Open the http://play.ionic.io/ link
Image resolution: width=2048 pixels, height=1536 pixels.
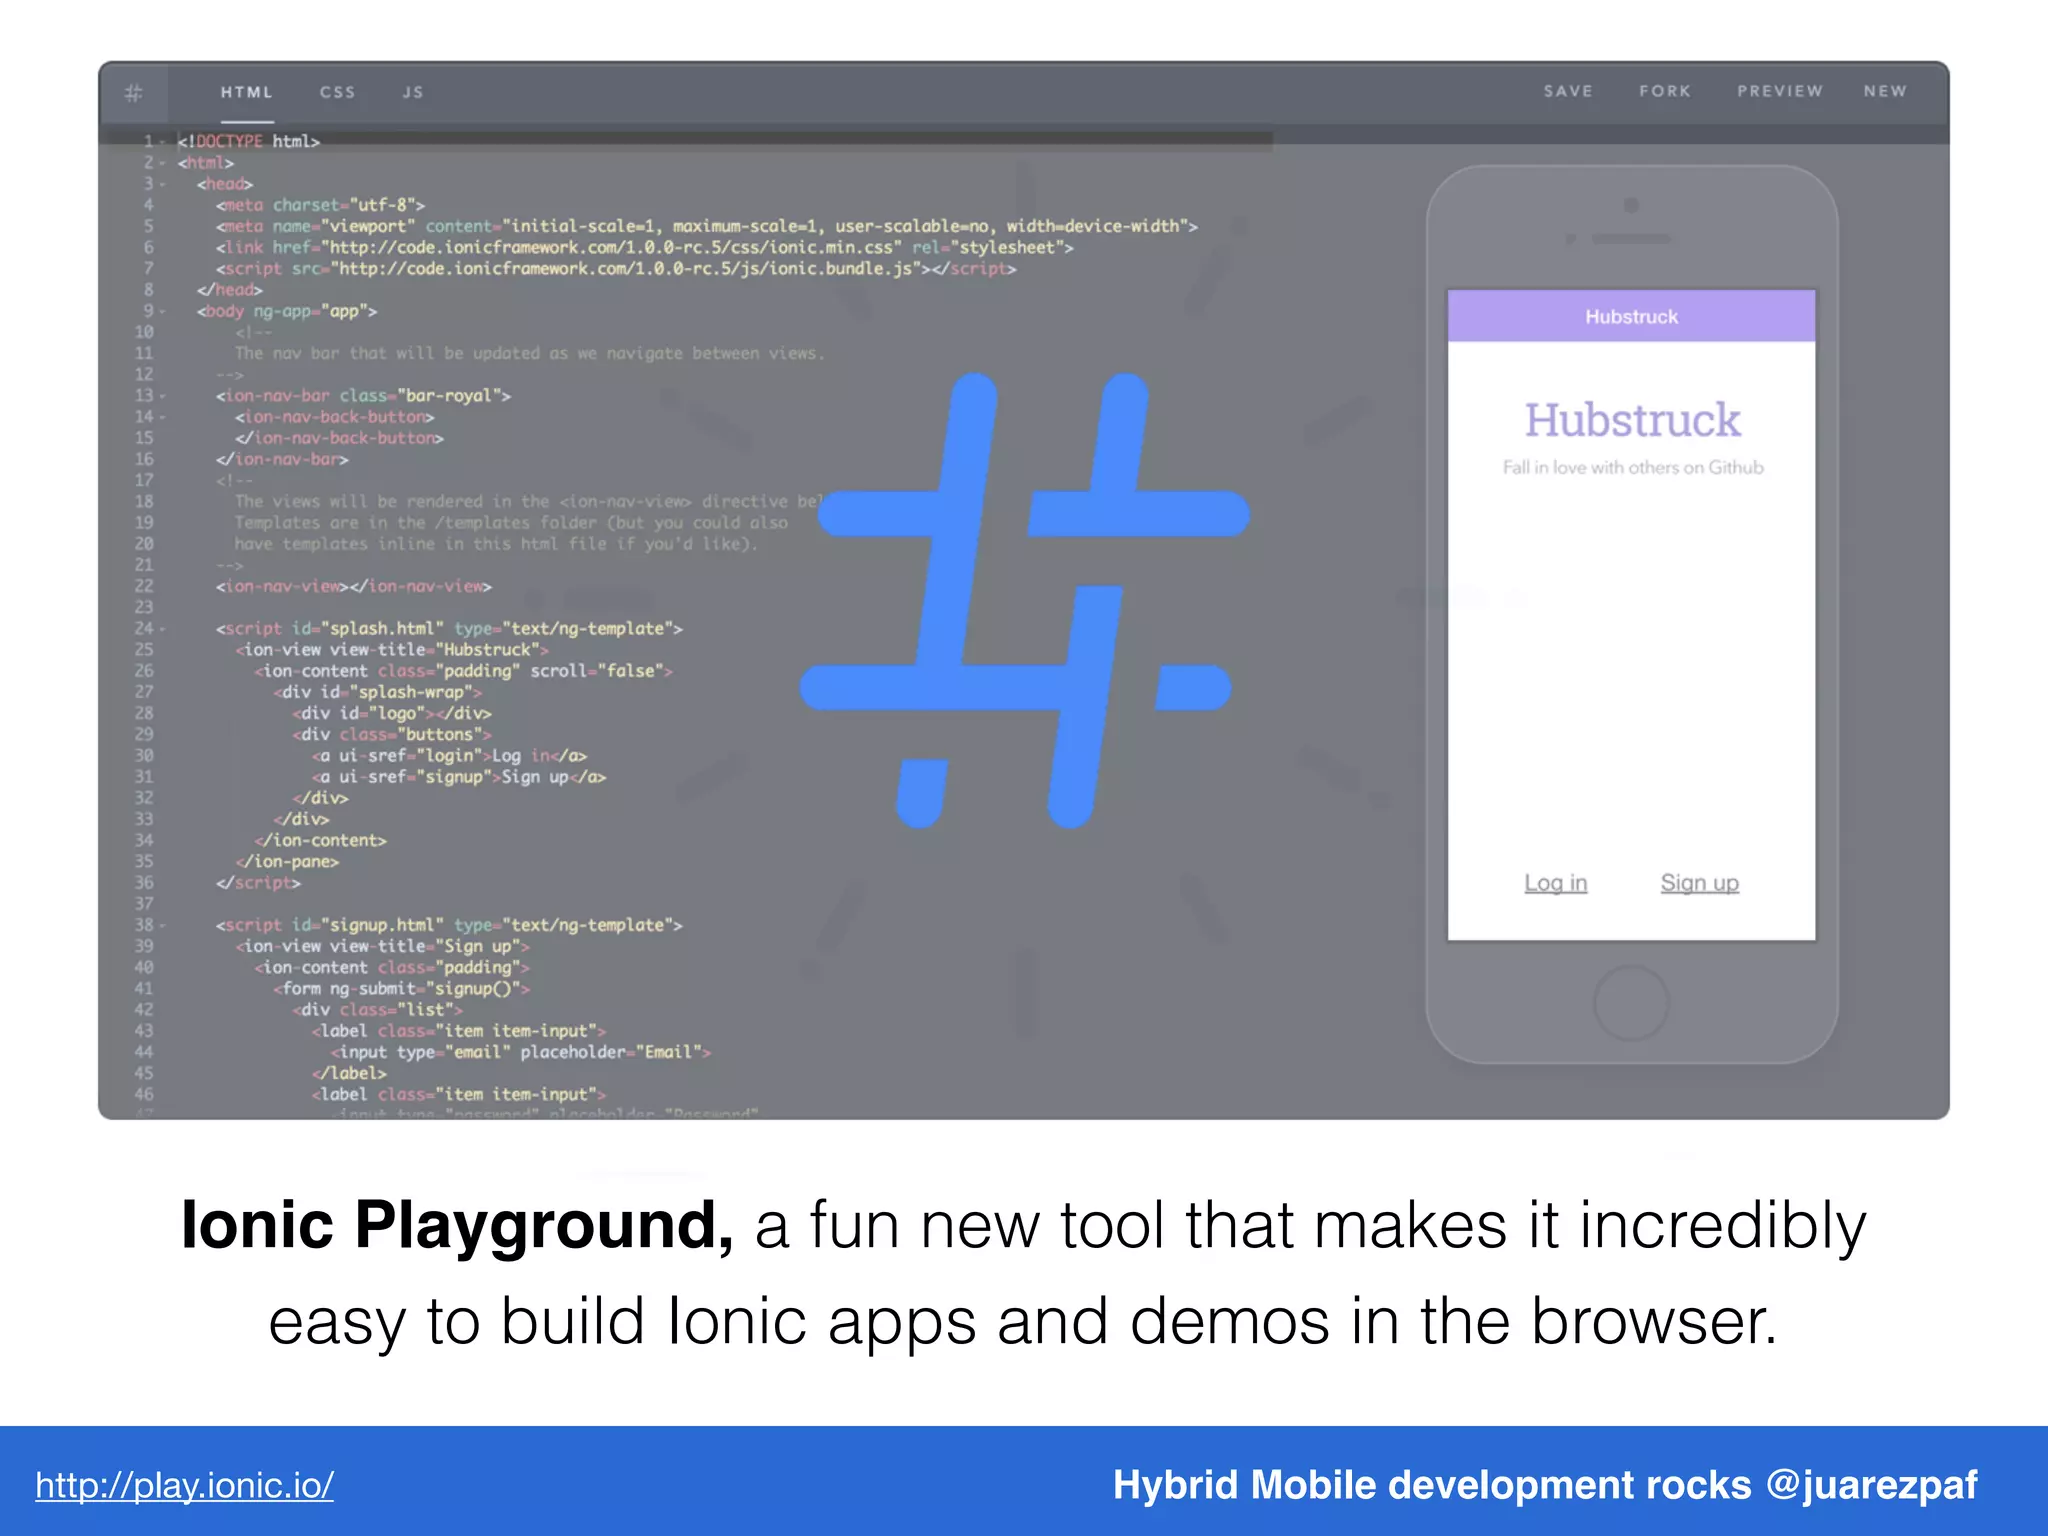(x=185, y=1485)
